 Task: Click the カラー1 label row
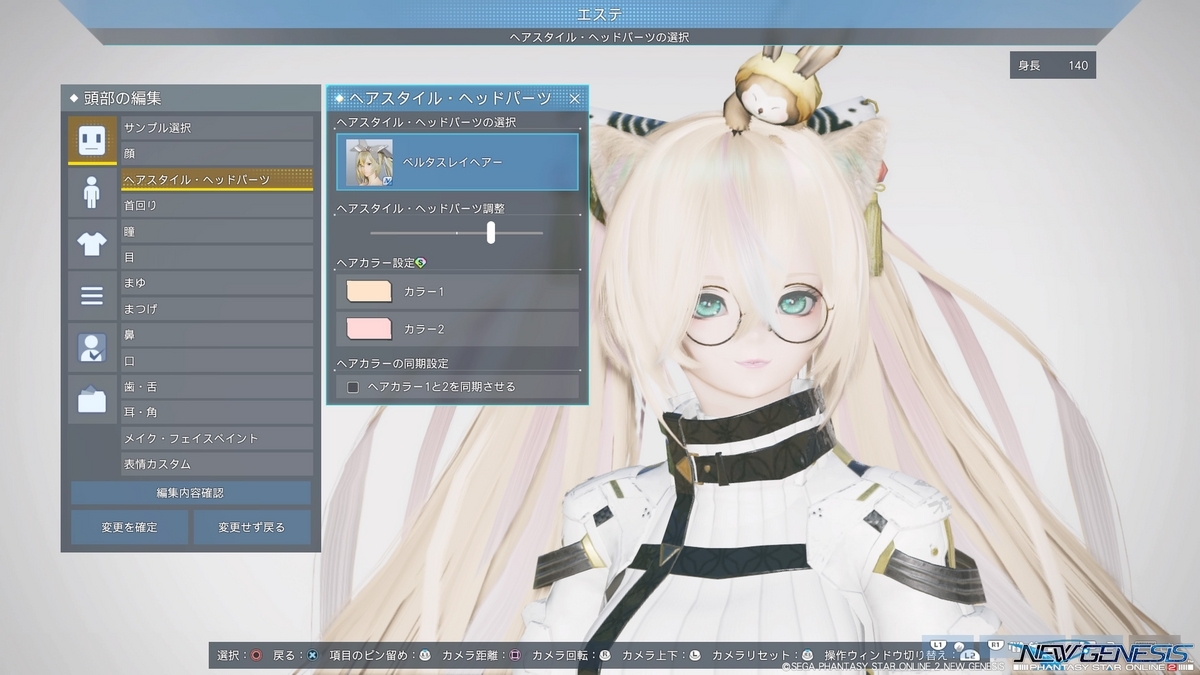pyautogui.click(x=457, y=291)
